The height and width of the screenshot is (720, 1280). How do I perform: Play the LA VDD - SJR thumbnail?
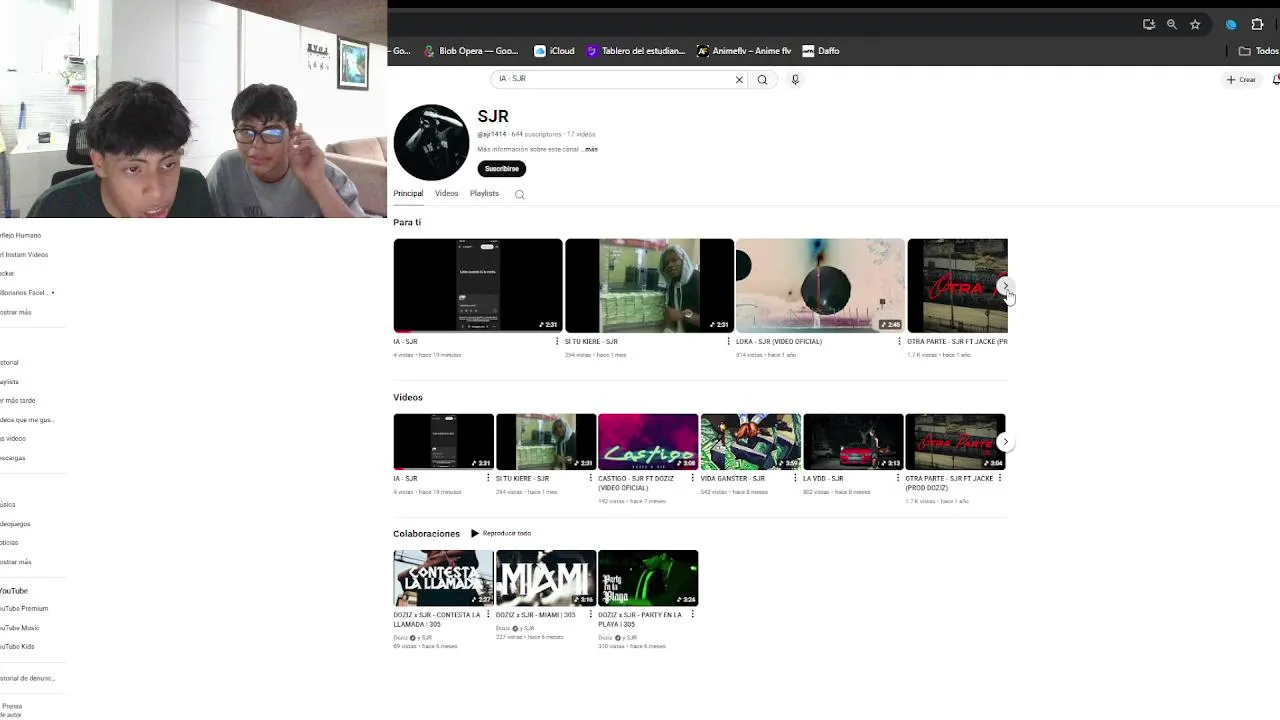[853, 442]
